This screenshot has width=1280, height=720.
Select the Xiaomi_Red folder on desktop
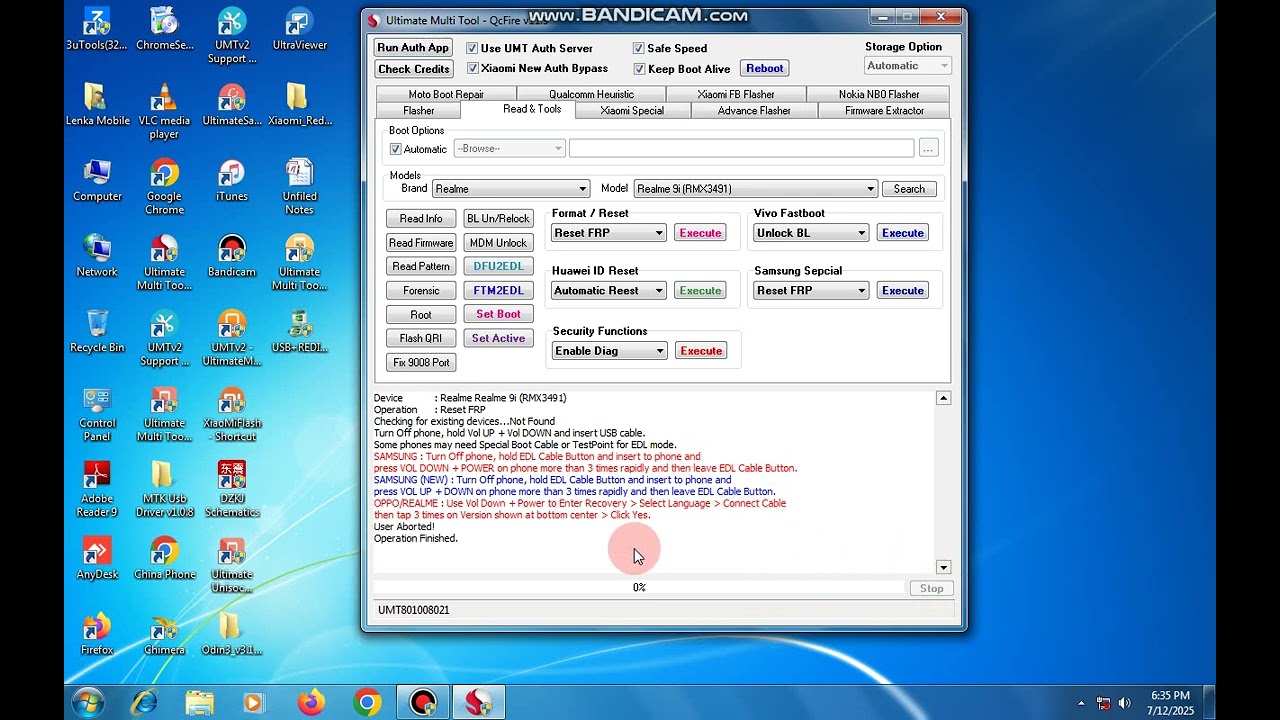(299, 105)
